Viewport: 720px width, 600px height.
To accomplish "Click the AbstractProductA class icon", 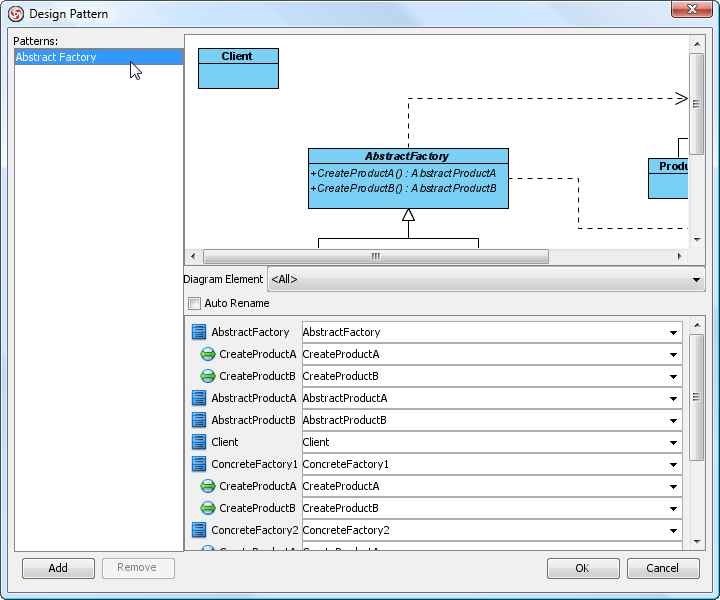I will [199, 398].
